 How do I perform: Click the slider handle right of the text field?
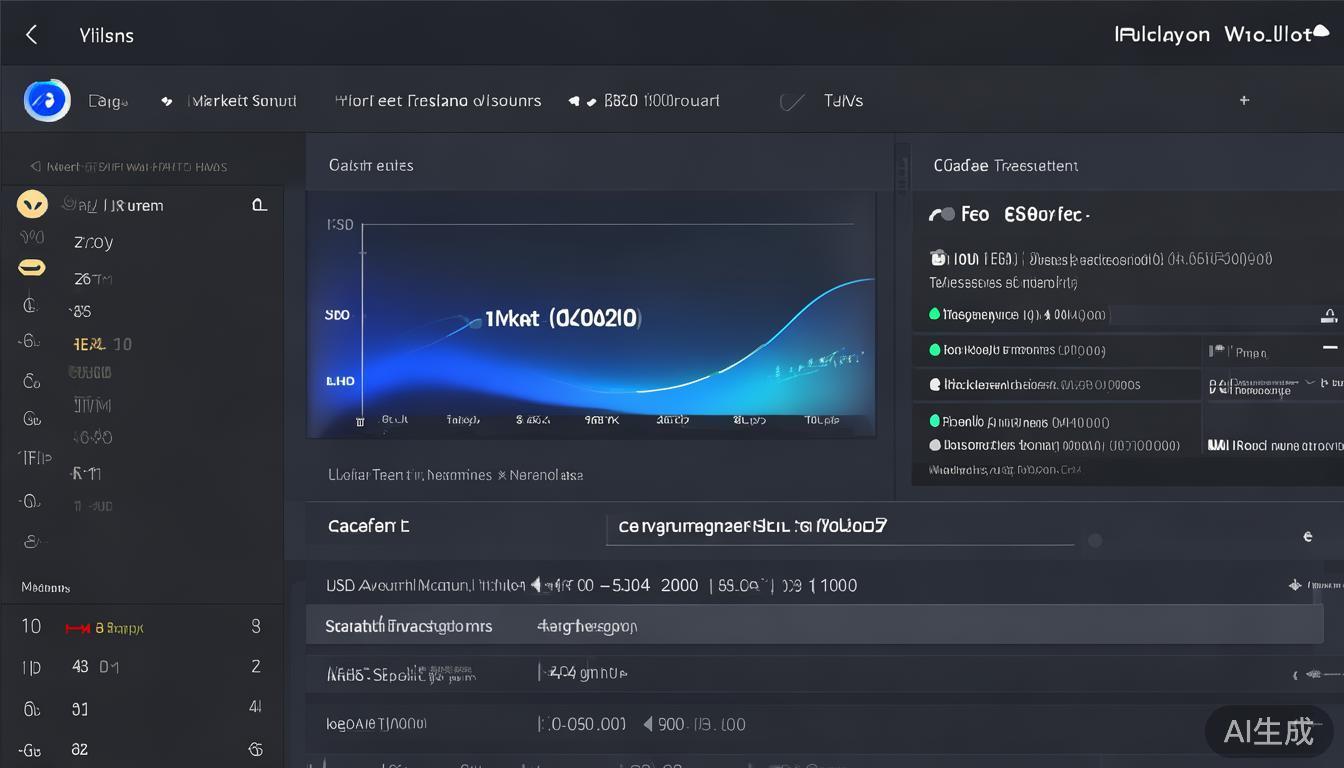coord(1095,540)
